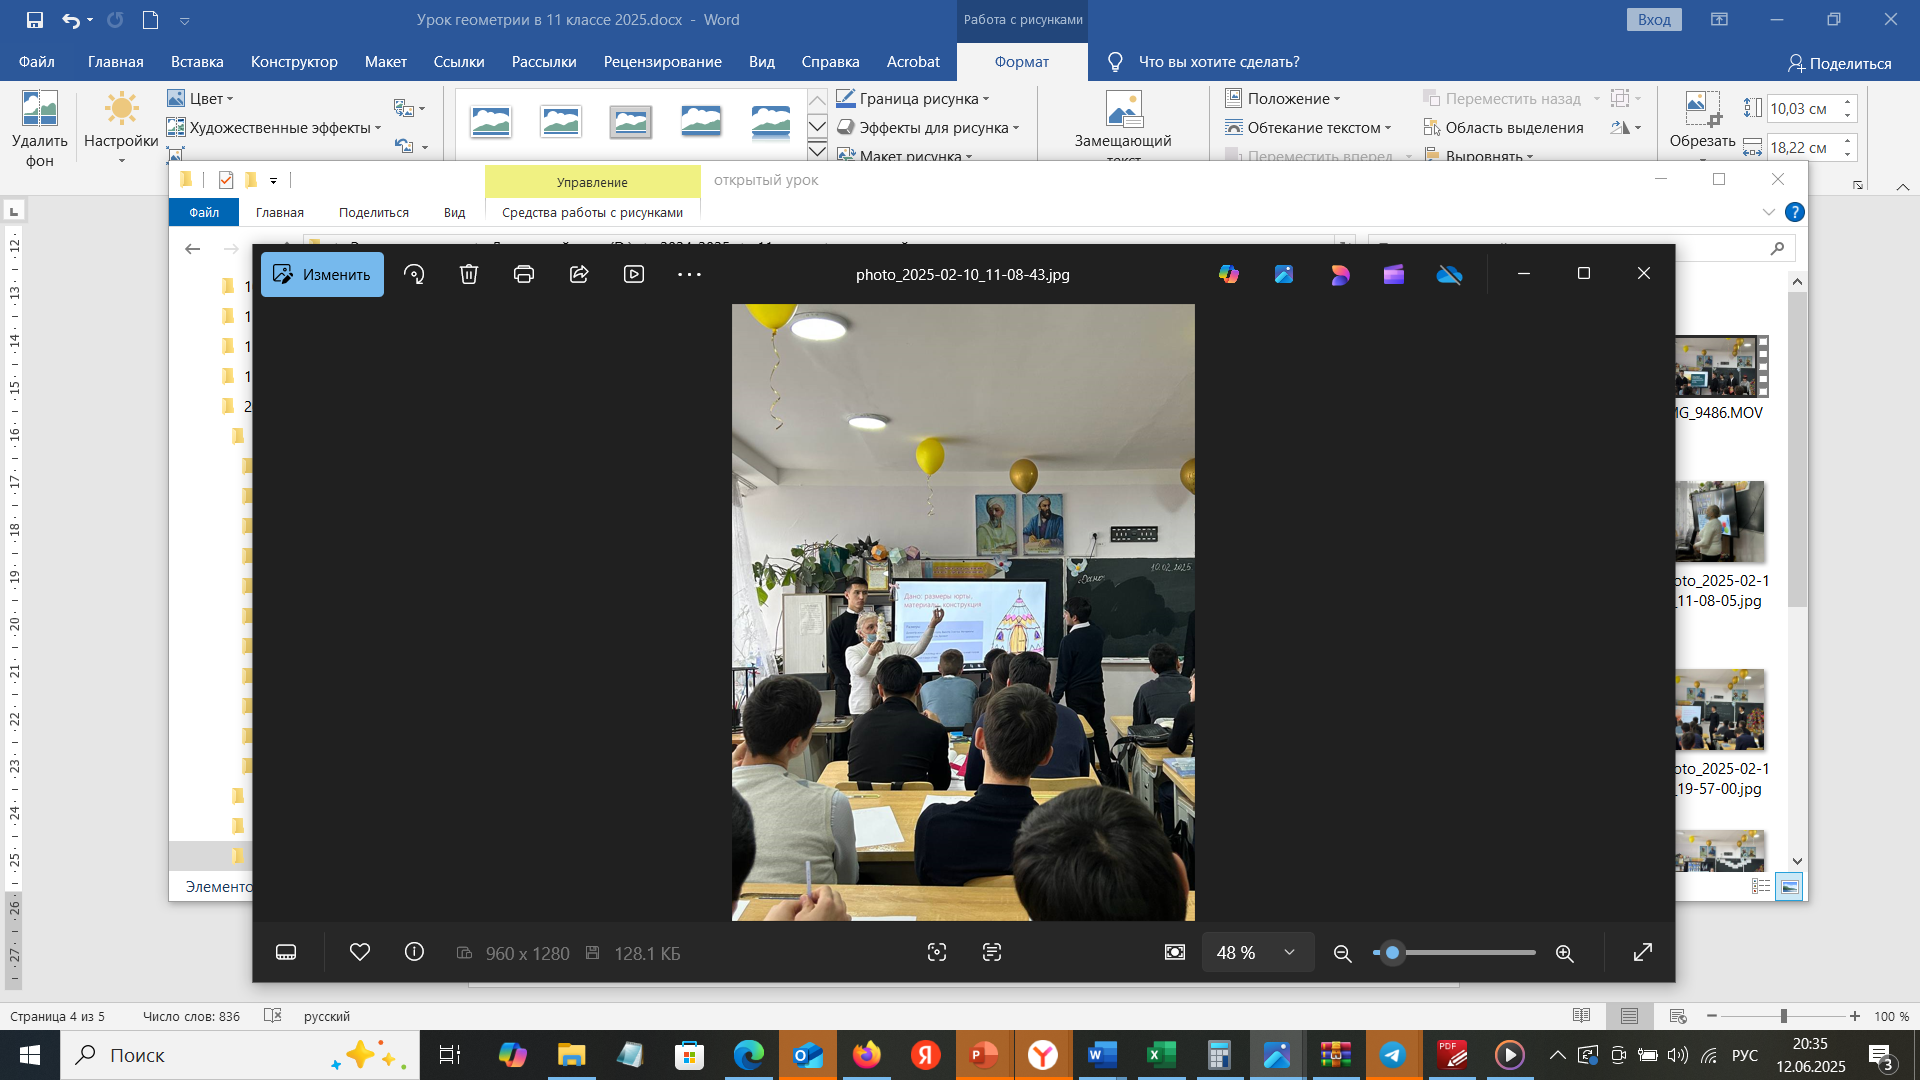Click Область выделения button
The image size is (1920, 1080).
(x=1504, y=127)
